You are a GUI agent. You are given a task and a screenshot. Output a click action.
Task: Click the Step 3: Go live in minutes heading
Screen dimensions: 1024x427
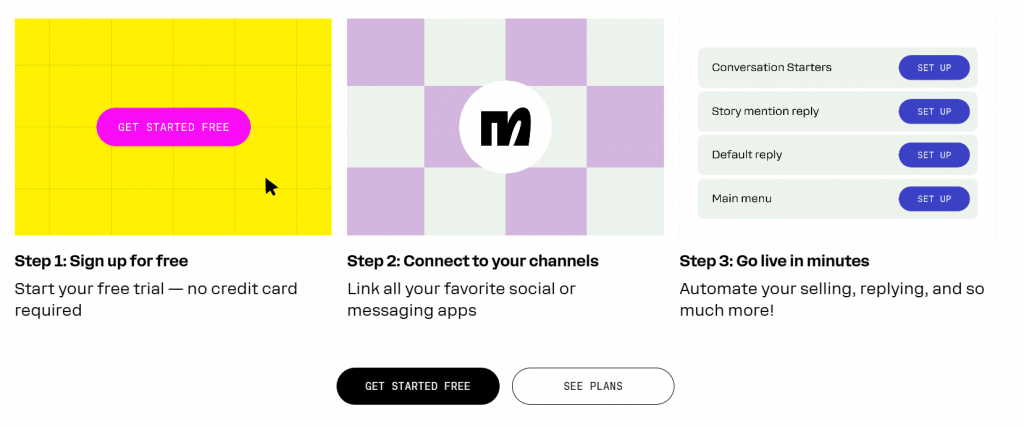click(x=774, y=261)
